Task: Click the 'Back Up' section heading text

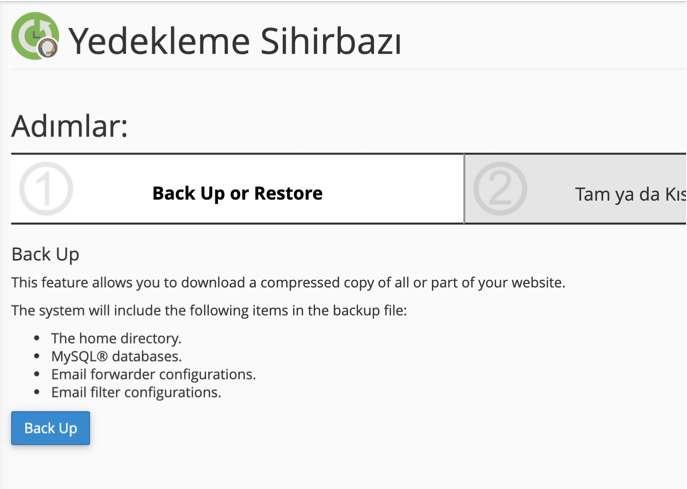Action: coord(45,255)
